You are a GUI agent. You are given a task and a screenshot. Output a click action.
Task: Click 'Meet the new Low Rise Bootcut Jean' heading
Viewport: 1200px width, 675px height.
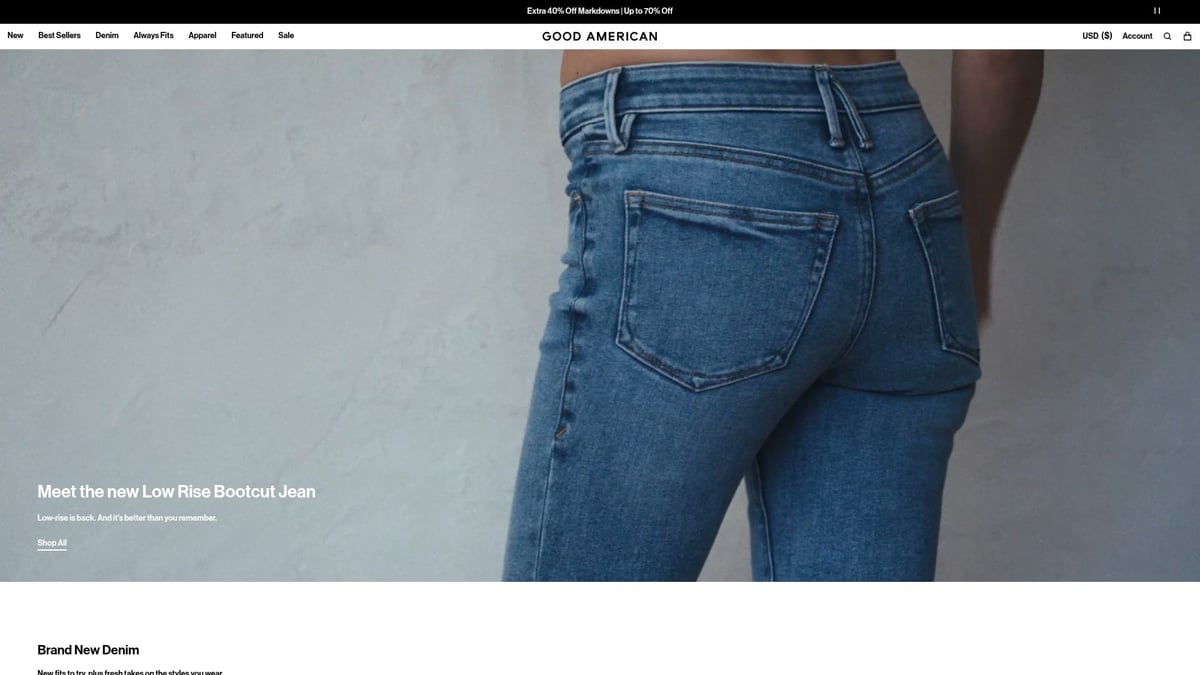(x=176, y=491)
